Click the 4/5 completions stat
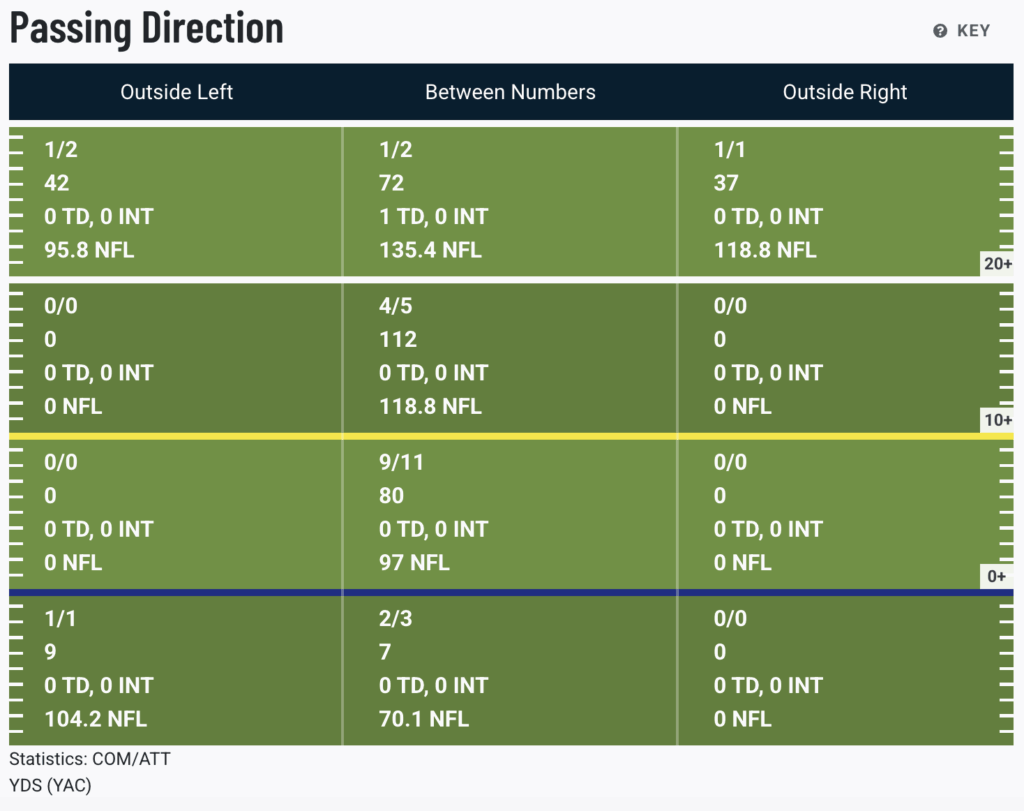 (x=396, y=306)
